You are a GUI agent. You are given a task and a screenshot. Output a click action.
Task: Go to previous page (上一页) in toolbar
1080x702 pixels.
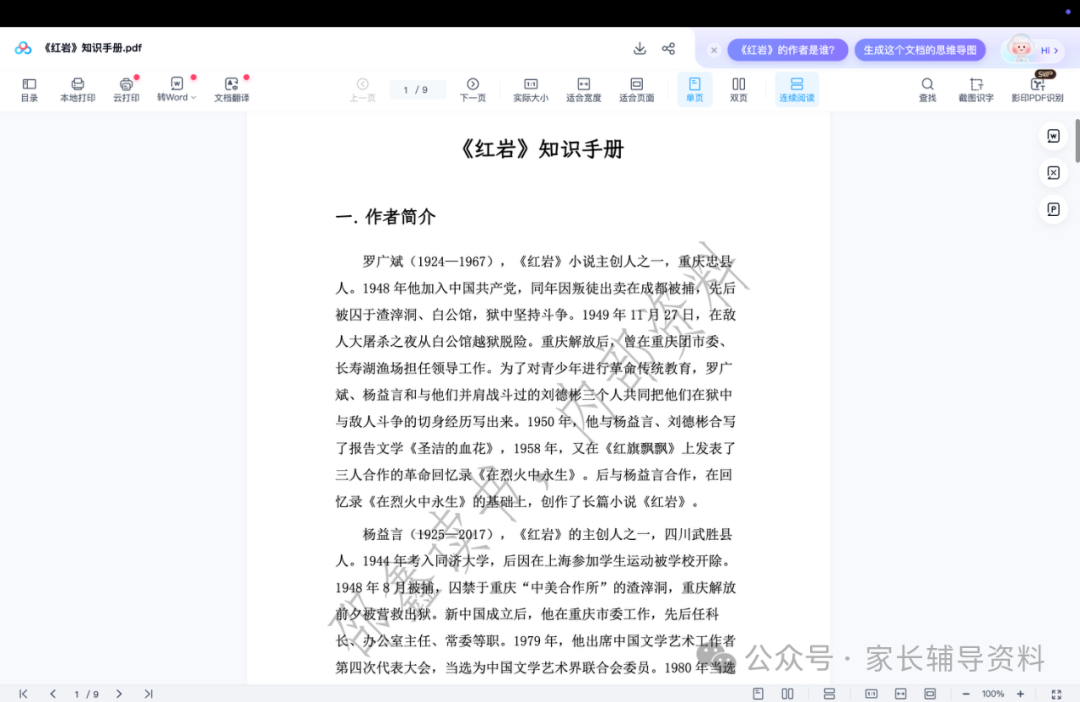point(362,90)
